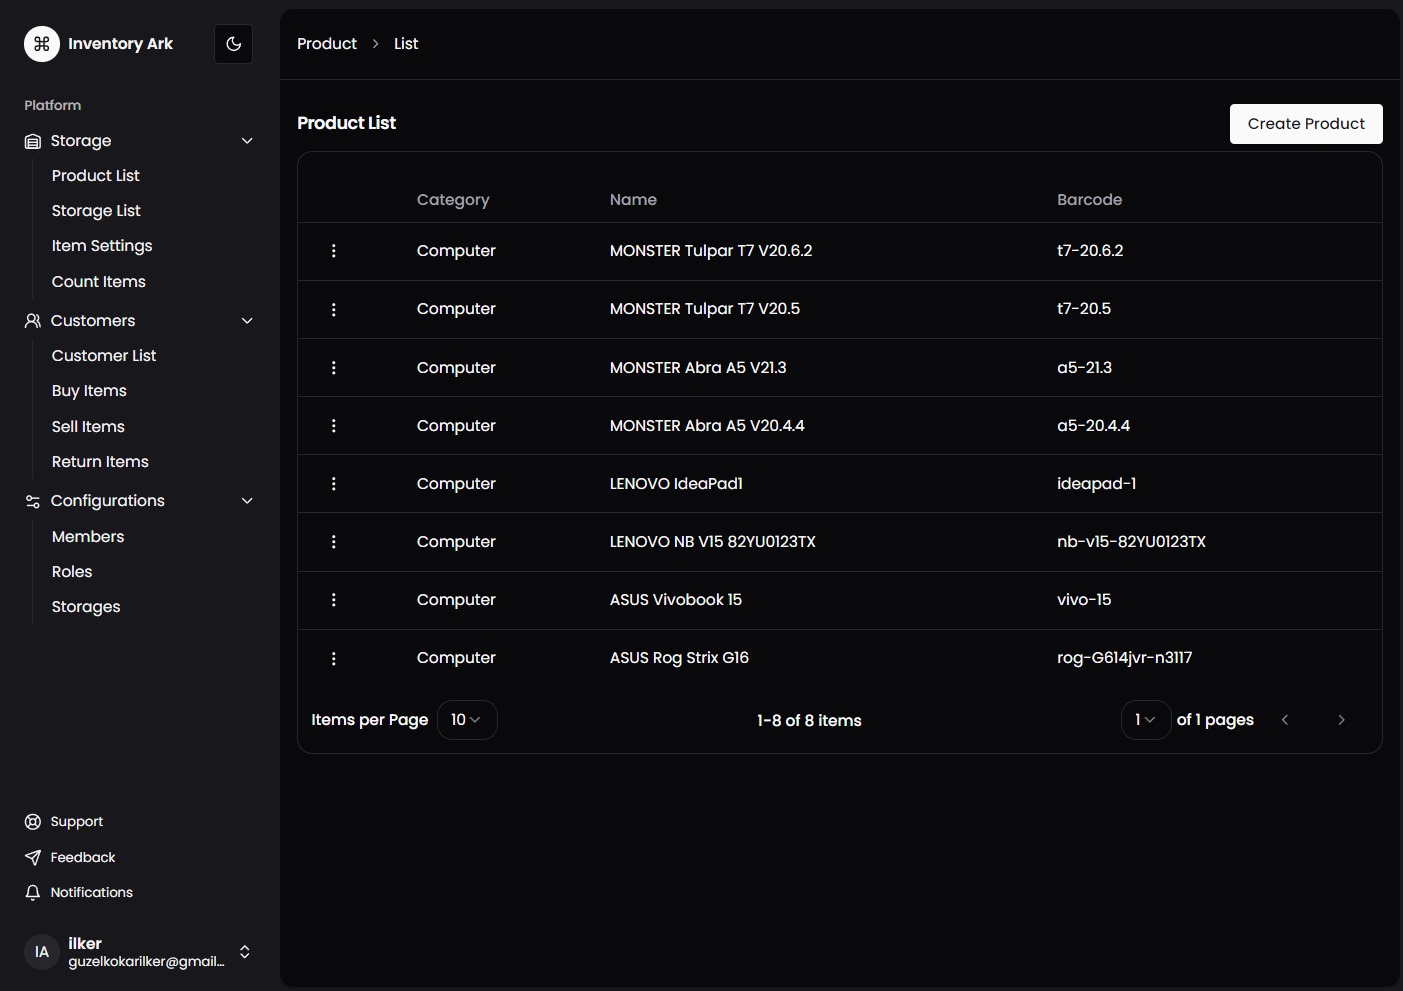This screenshot has height=991, width=1403.
Task: Click the Storage section icon
Action: click(x=33, y=141)
